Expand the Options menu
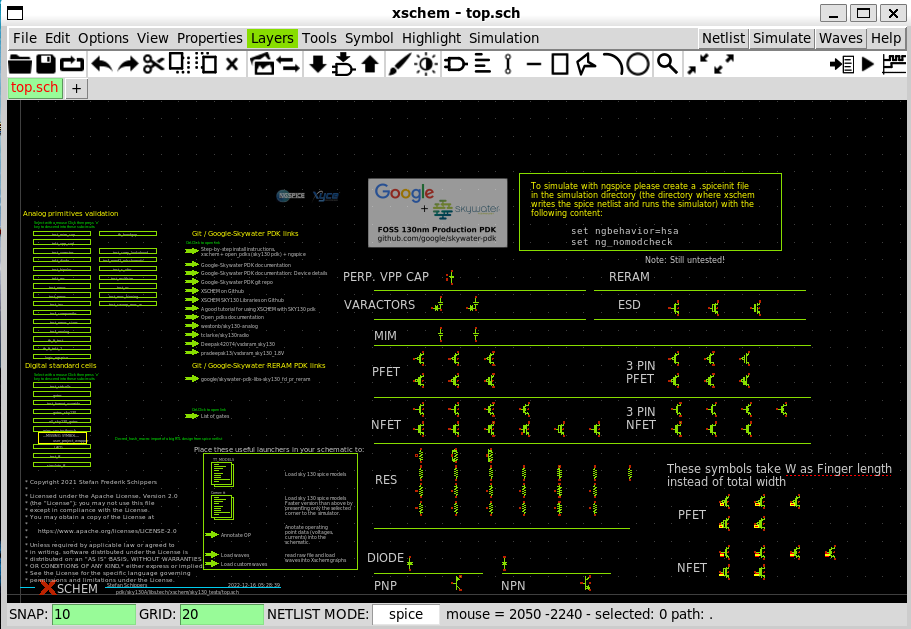The width and height of the screenshot is (911, 629). 103,38
